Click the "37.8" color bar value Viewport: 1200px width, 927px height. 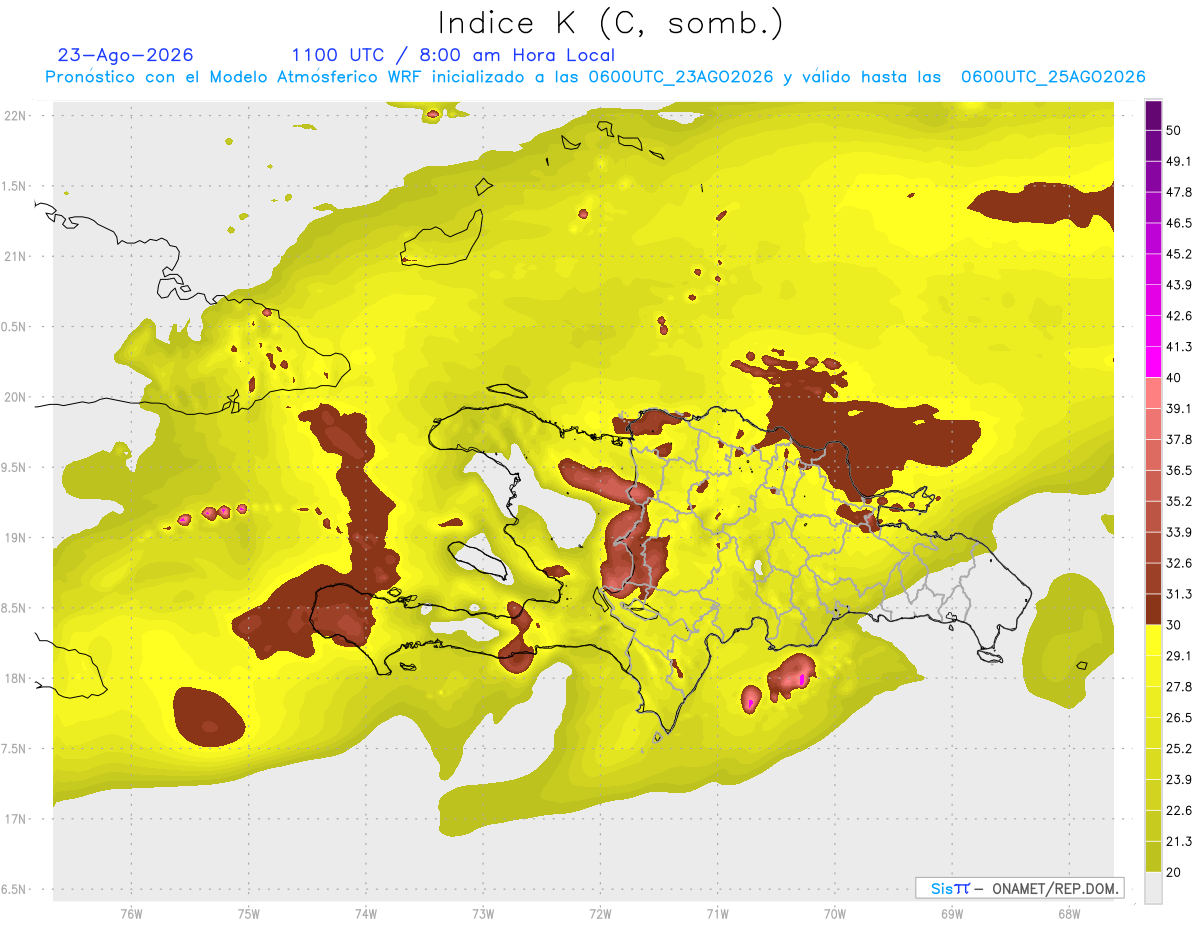pos(1179,439)
